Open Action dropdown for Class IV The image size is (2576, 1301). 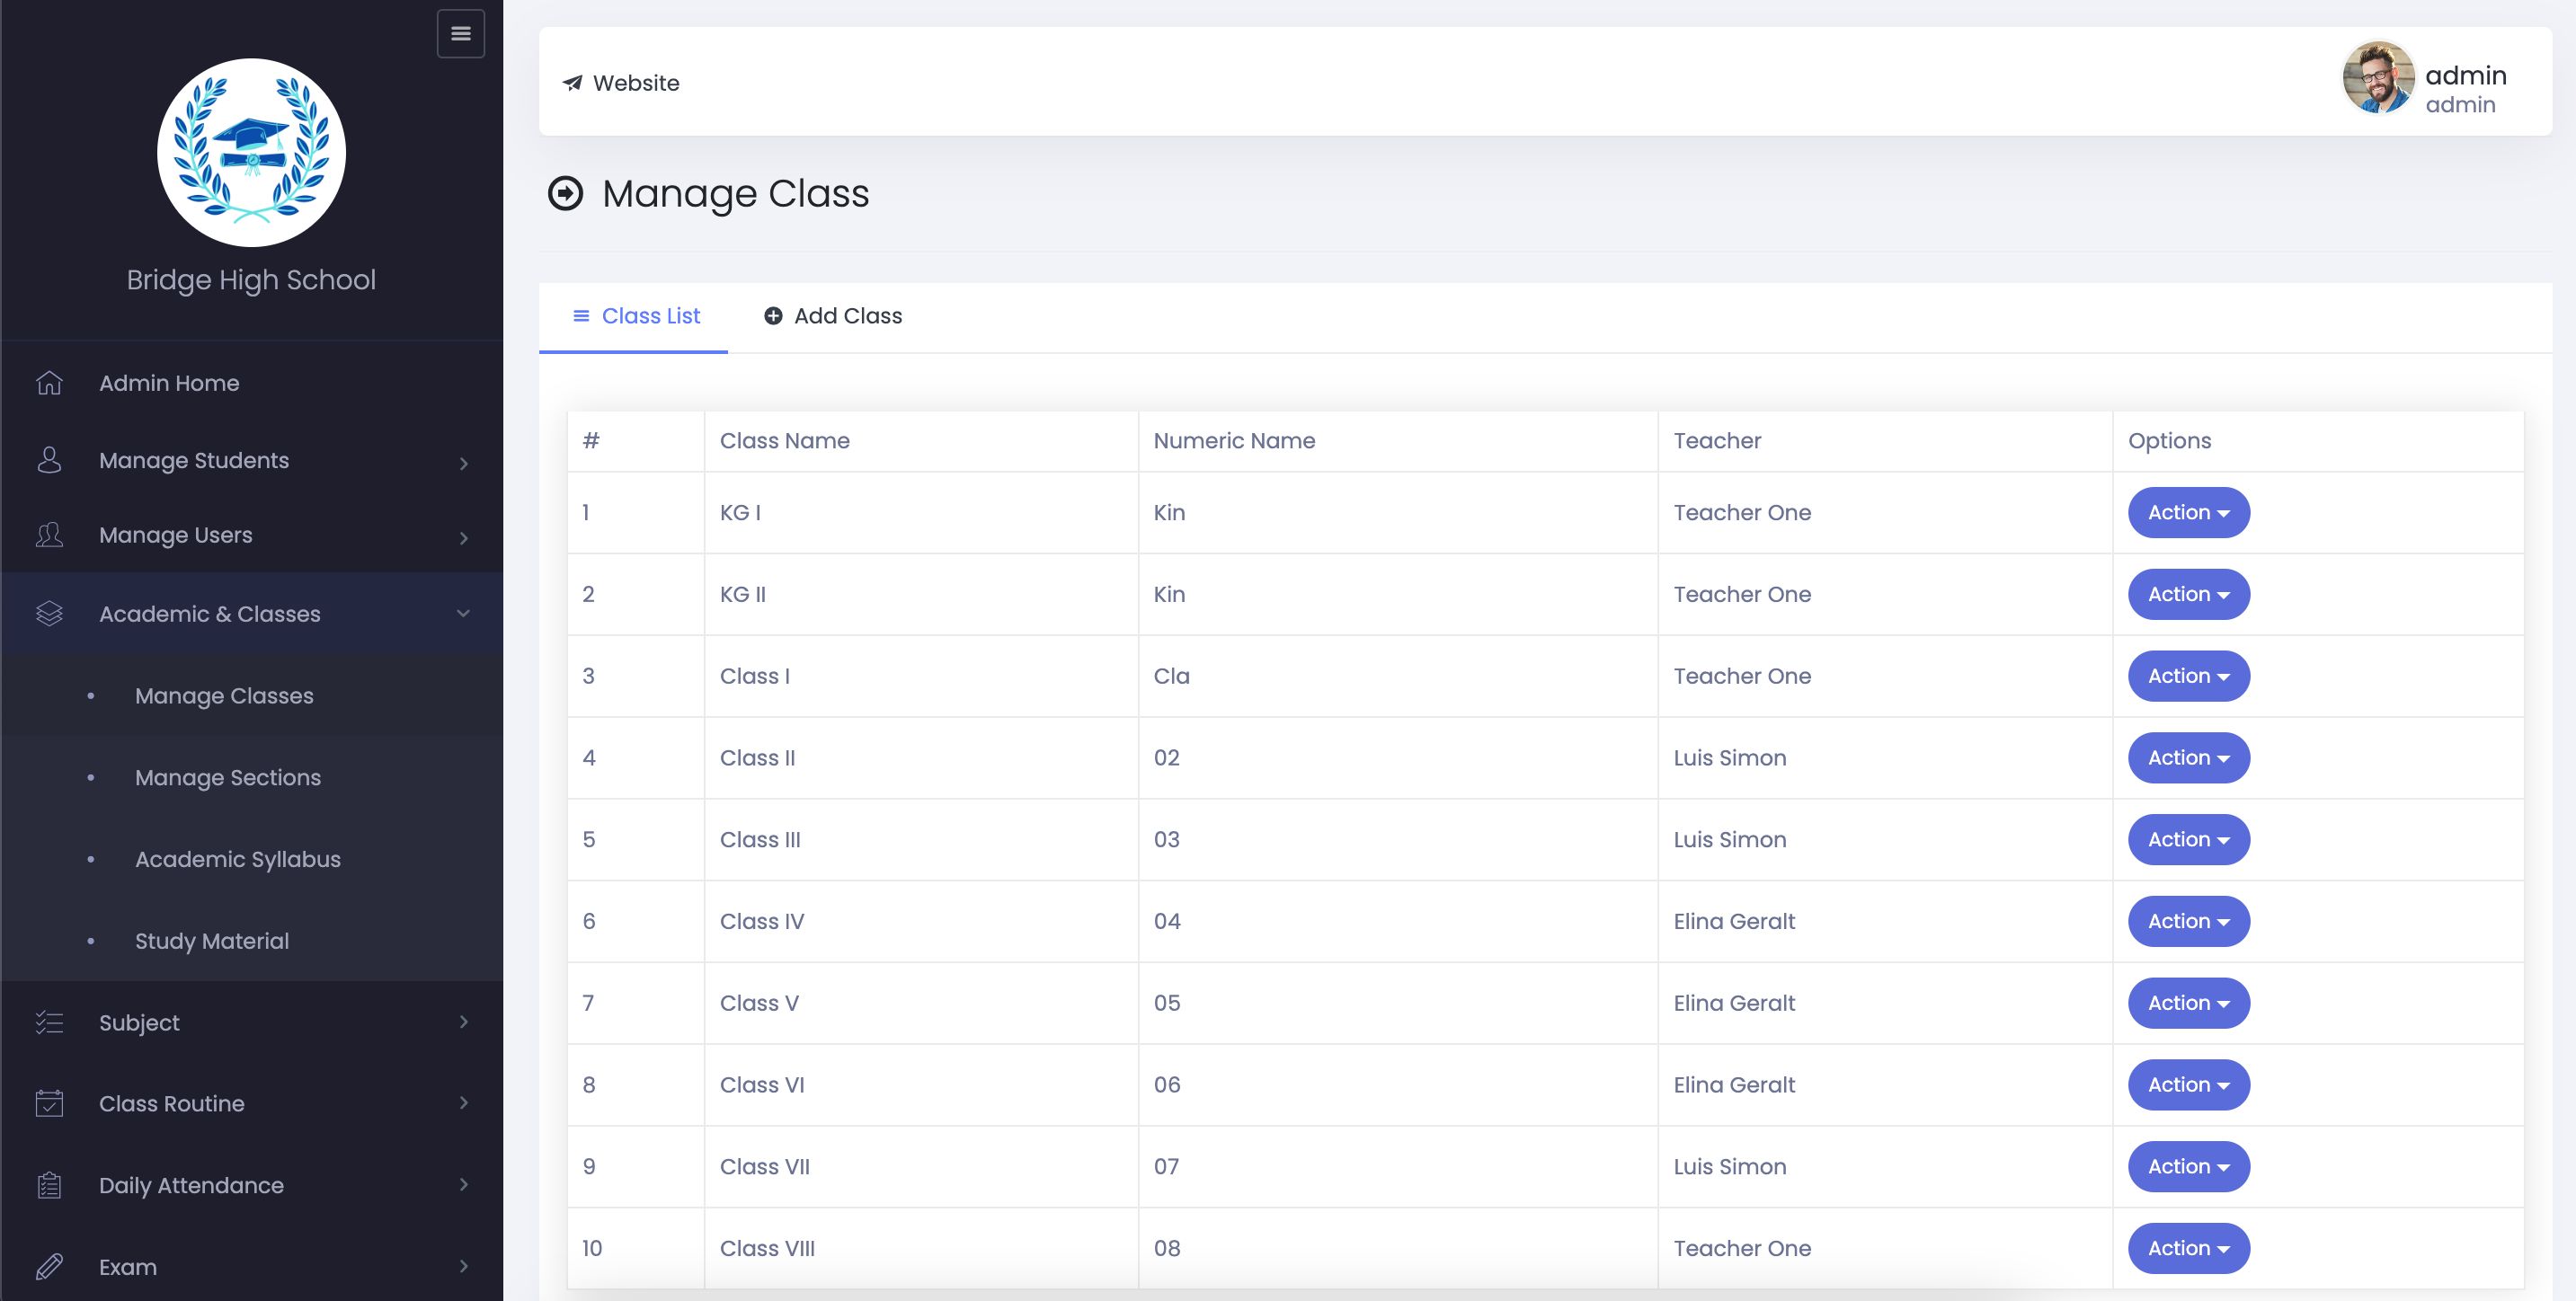coord(2188,921)
